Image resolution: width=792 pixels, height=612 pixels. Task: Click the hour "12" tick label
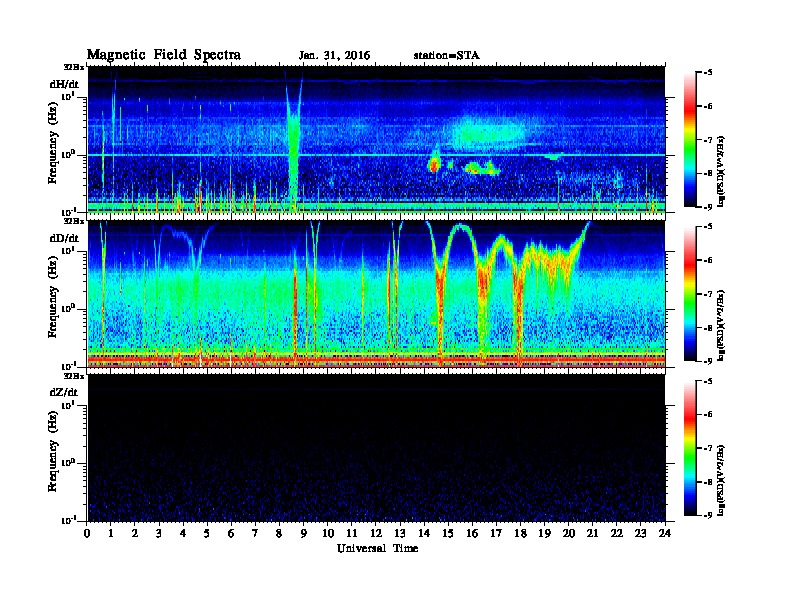point(376,534)
